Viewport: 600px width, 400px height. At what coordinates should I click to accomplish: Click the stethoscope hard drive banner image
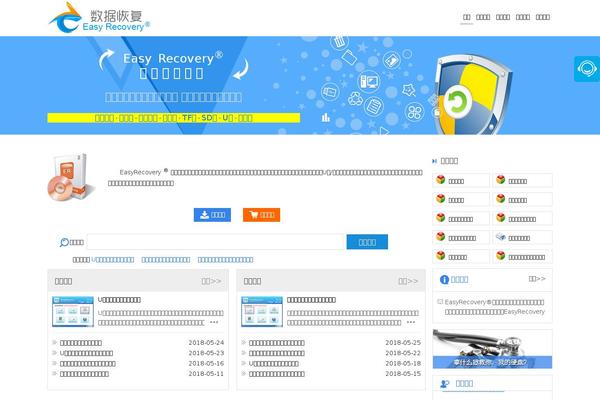coord(492,349)
